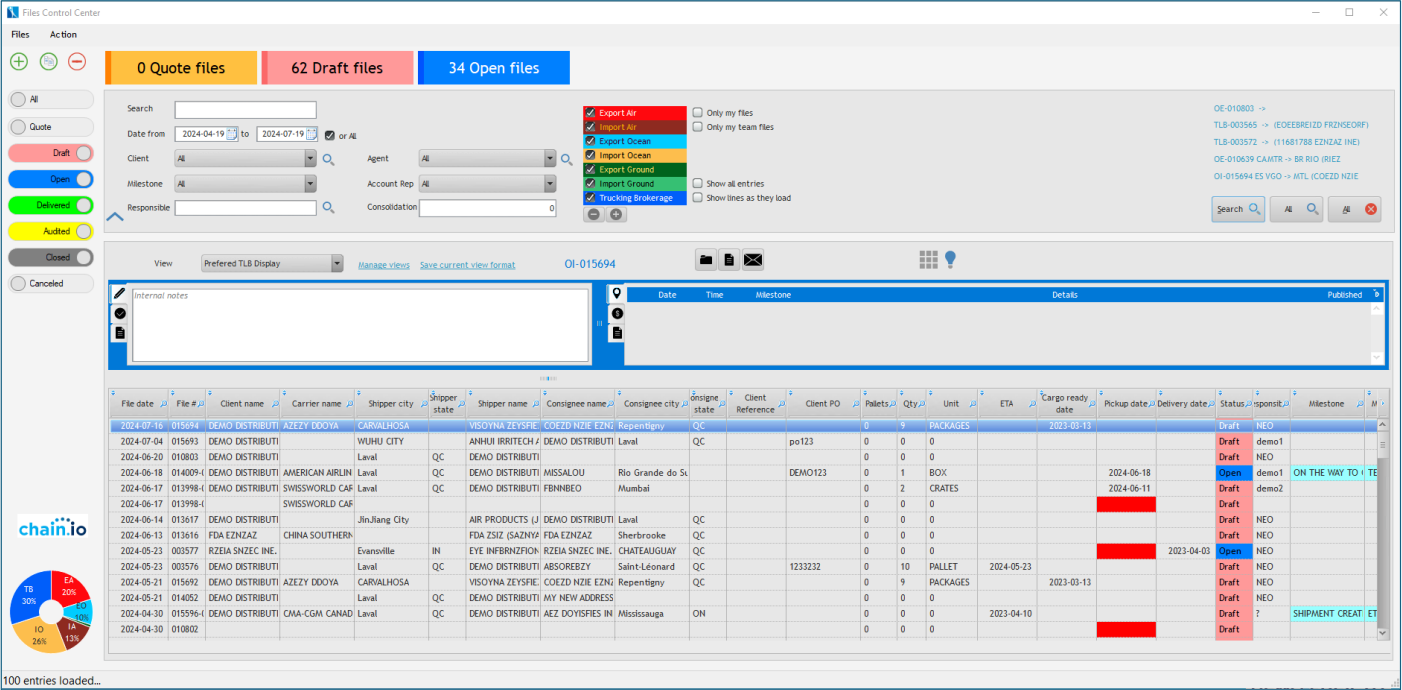The image size is (1402, 690).
Task: Click the checkmark icon beside internal notes
Action: pyautogui.click(x=120, y=313)
